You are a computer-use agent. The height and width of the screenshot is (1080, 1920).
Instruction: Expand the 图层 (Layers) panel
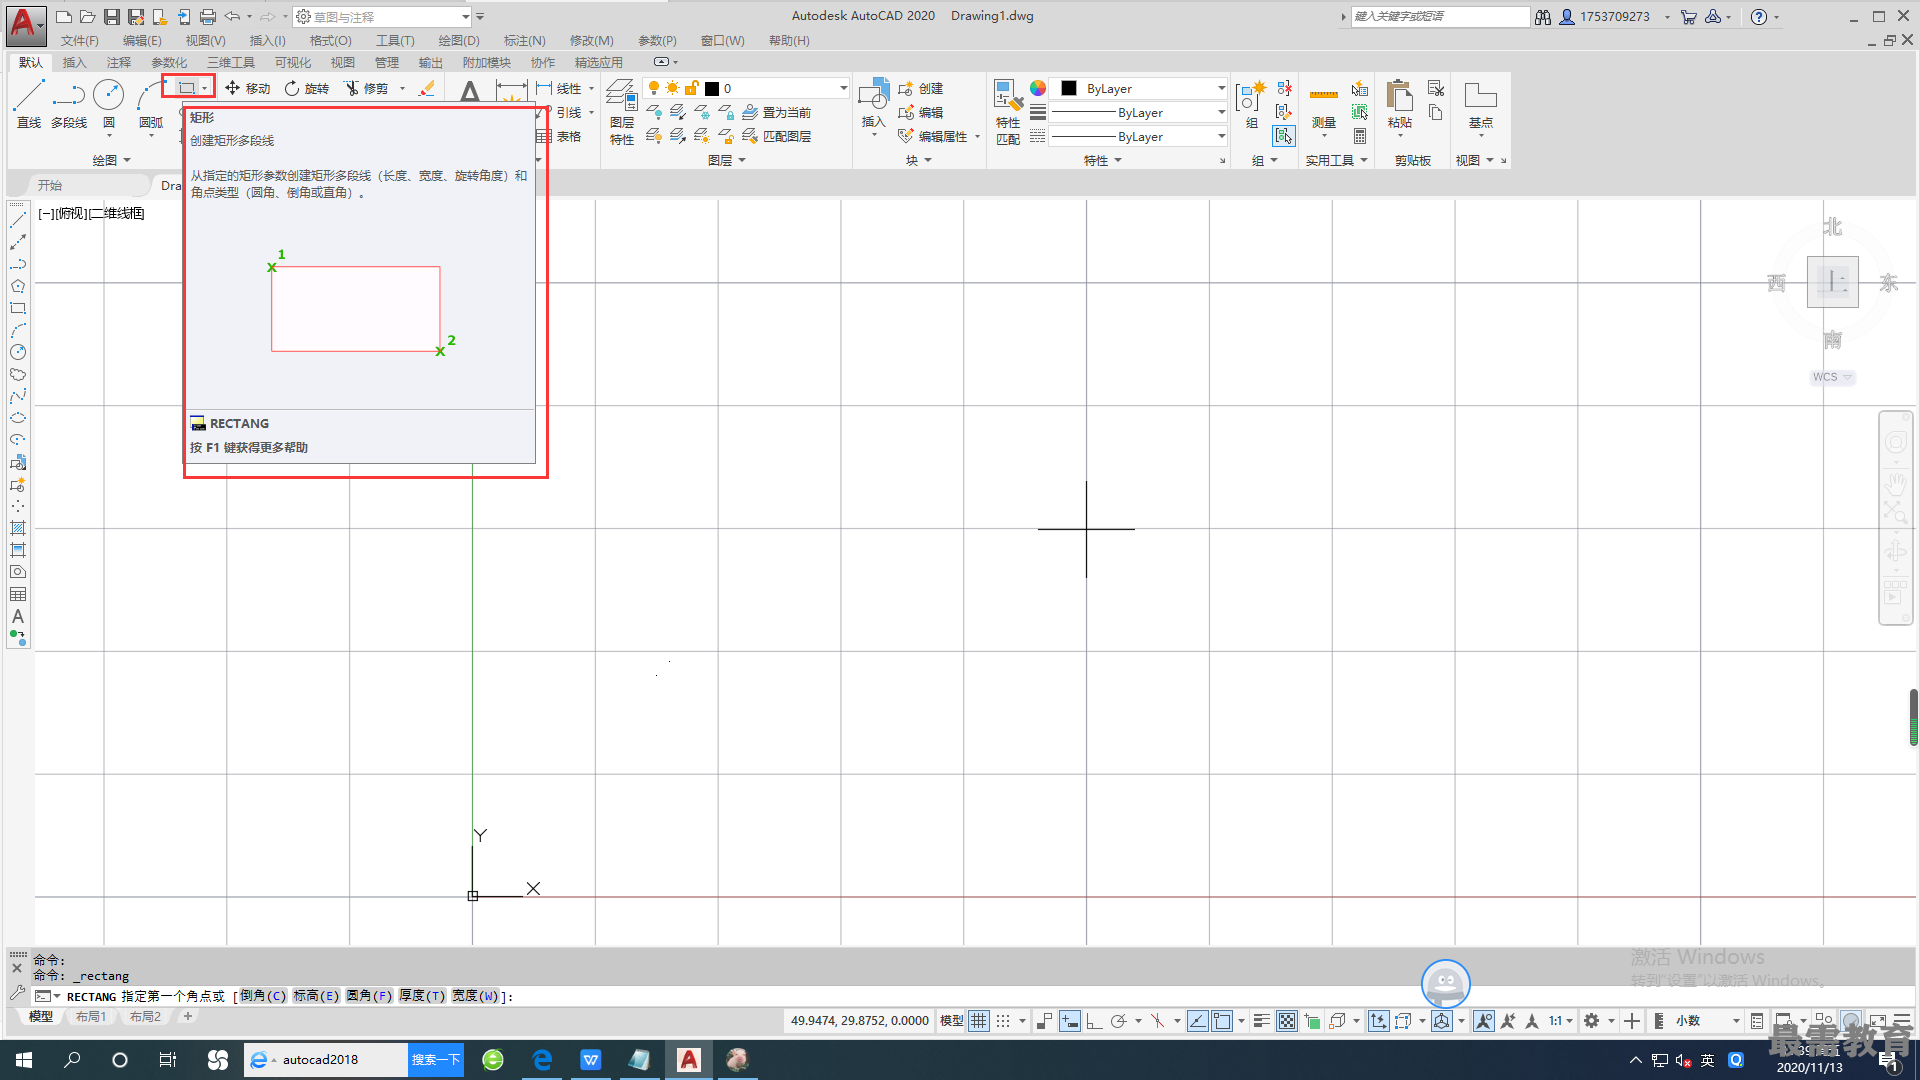coord(727,160)
